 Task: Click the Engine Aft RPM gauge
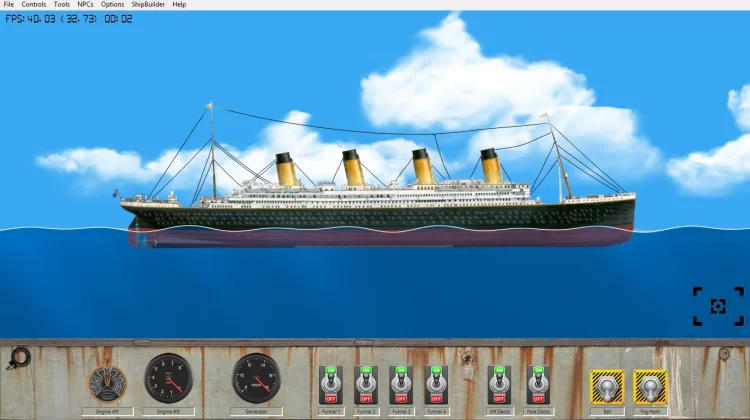click(x=168, y=378)
